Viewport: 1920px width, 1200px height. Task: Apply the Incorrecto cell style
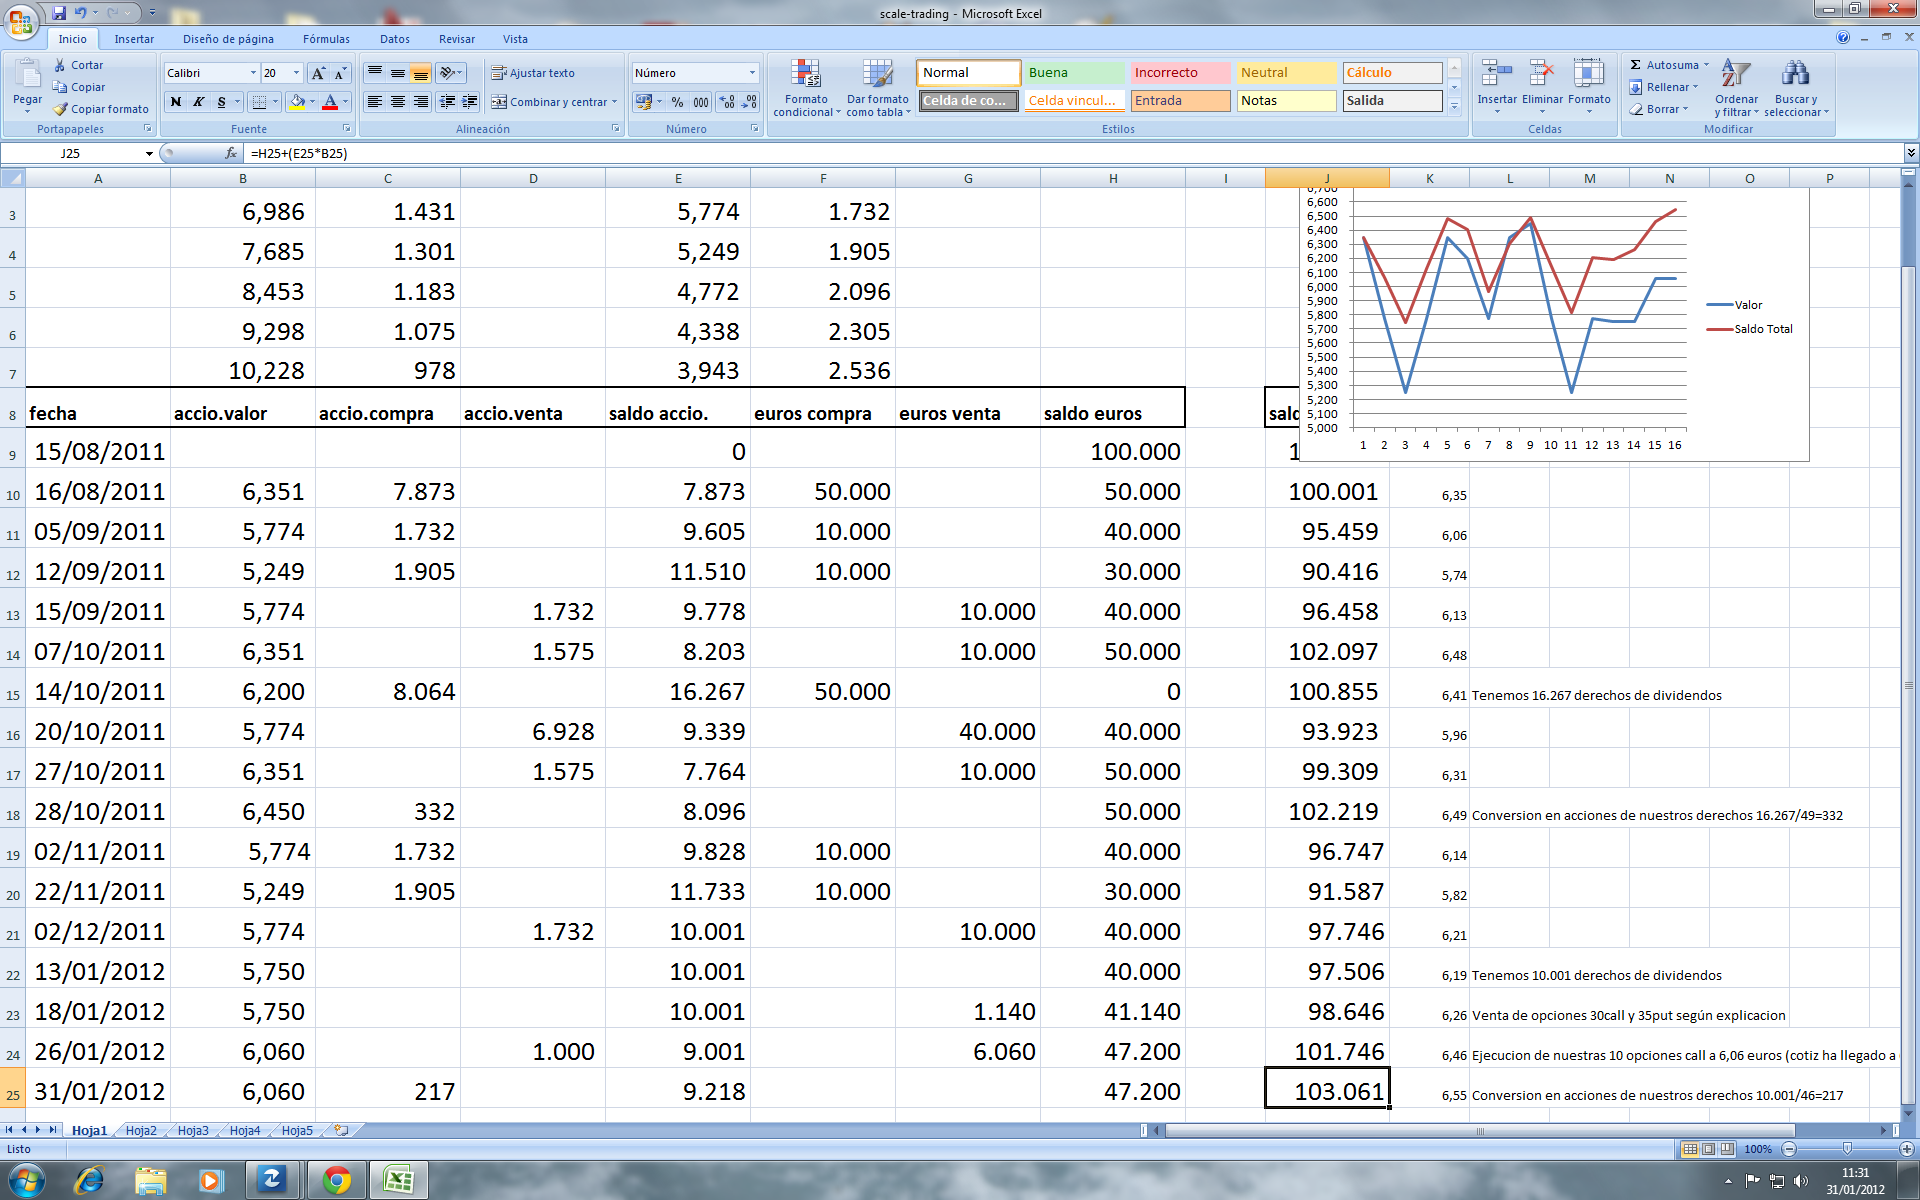1180,73
